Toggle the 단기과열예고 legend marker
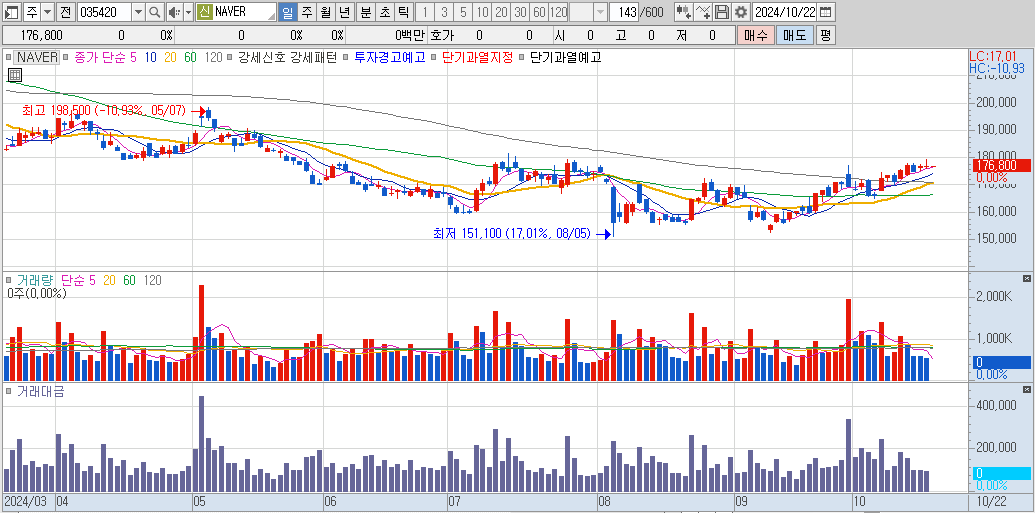This screenshot has height=513, width=1035. click(523, 57)
